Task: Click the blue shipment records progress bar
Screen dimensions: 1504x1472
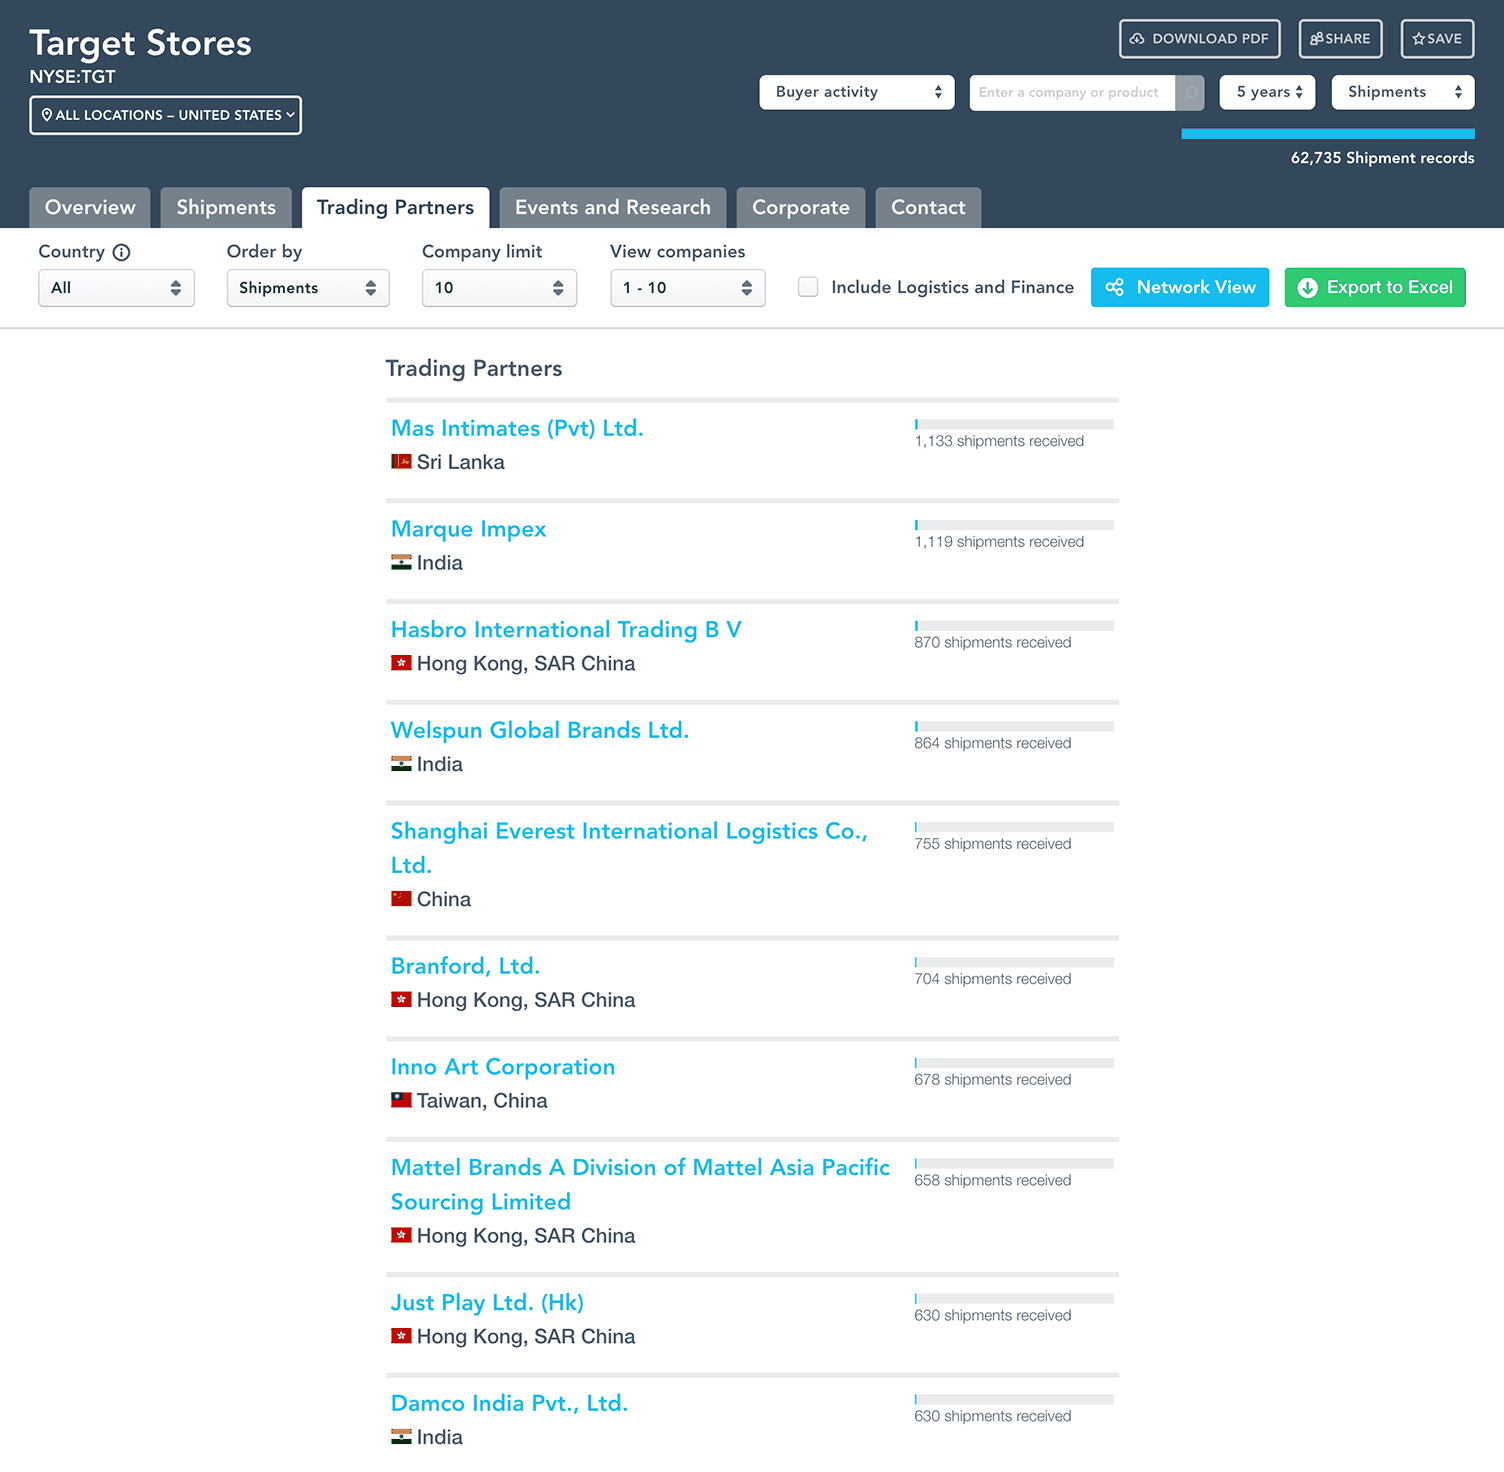Action: click(1327, 134)
